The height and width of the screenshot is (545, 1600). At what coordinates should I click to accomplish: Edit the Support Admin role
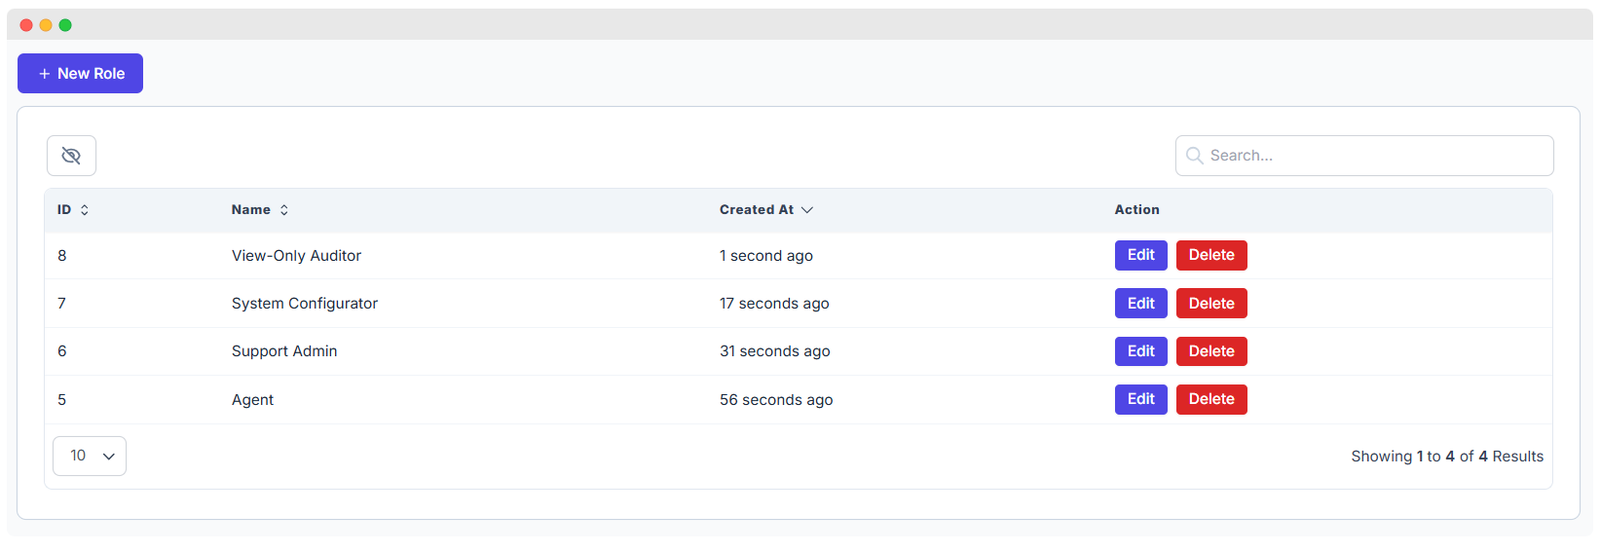point(1140,351)
